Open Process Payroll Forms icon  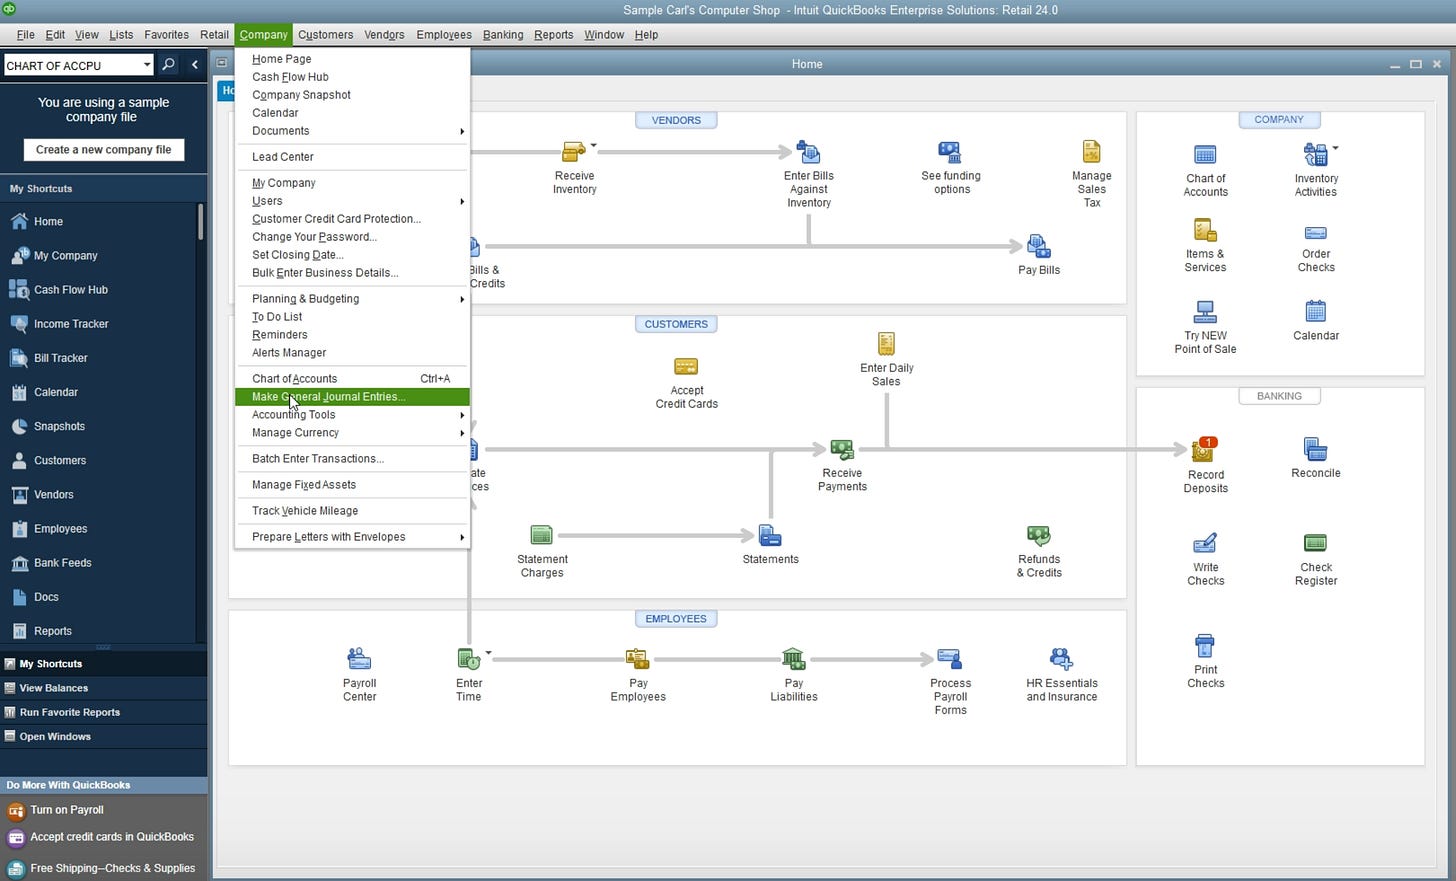coord(950,659)
